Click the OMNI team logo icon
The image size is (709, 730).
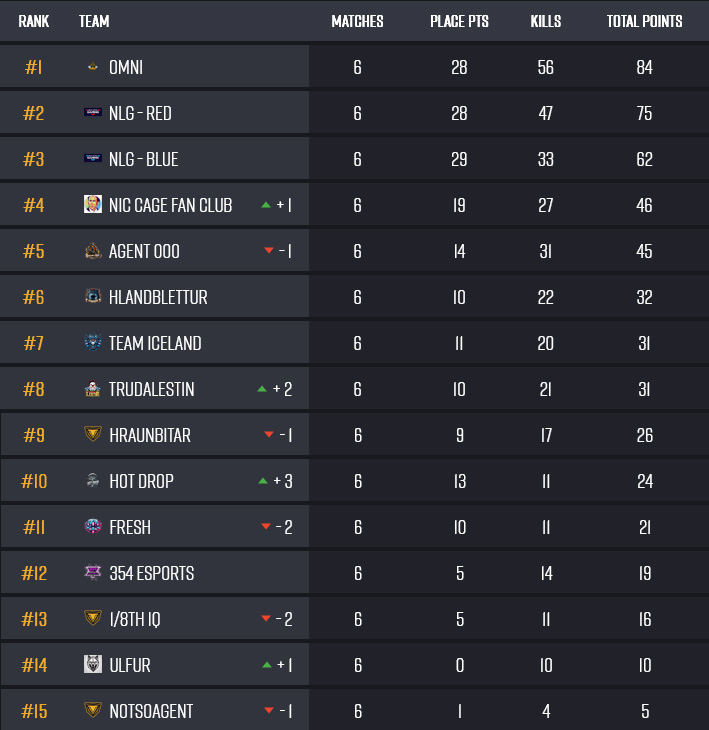(x=93, y=67)
